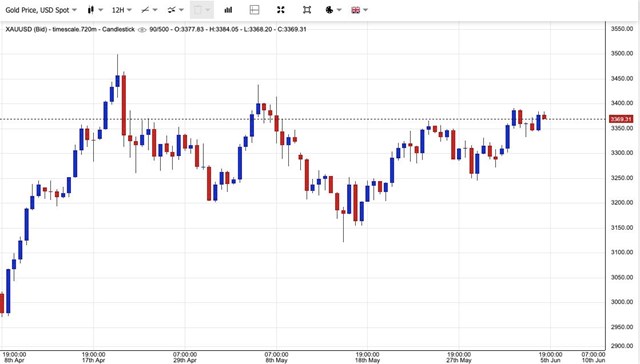Image resolution: width=640 pixels, height=364 pixels.
Task: Open the UK flag language dropdown
Action: pos(360,10)
